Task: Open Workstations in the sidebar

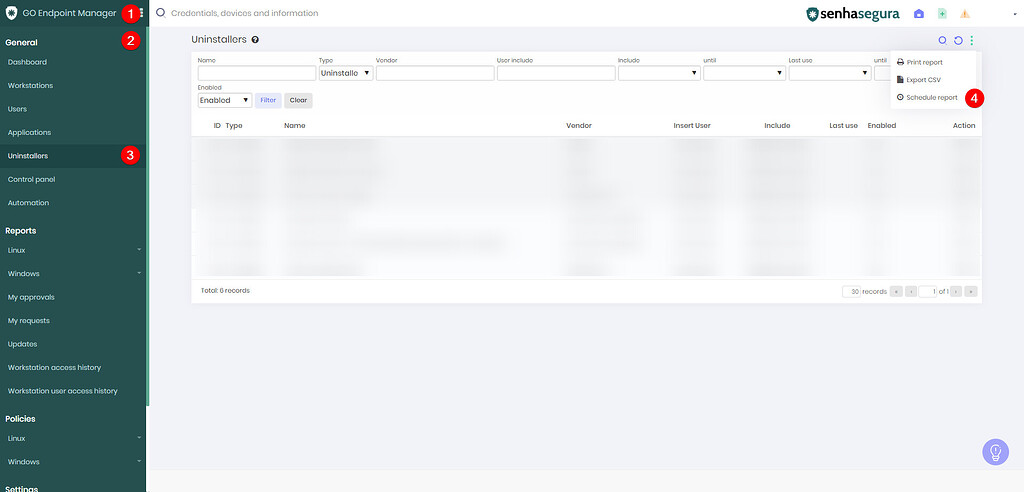Action: [x=30, y=86]
